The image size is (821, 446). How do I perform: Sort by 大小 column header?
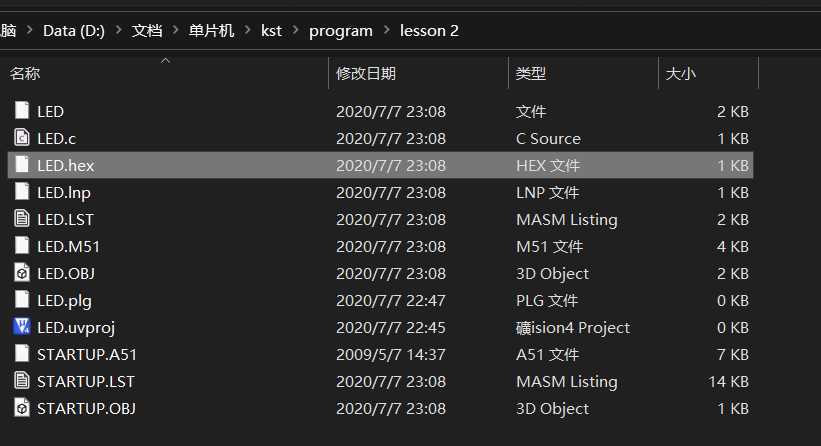click(x=681, y=73)
